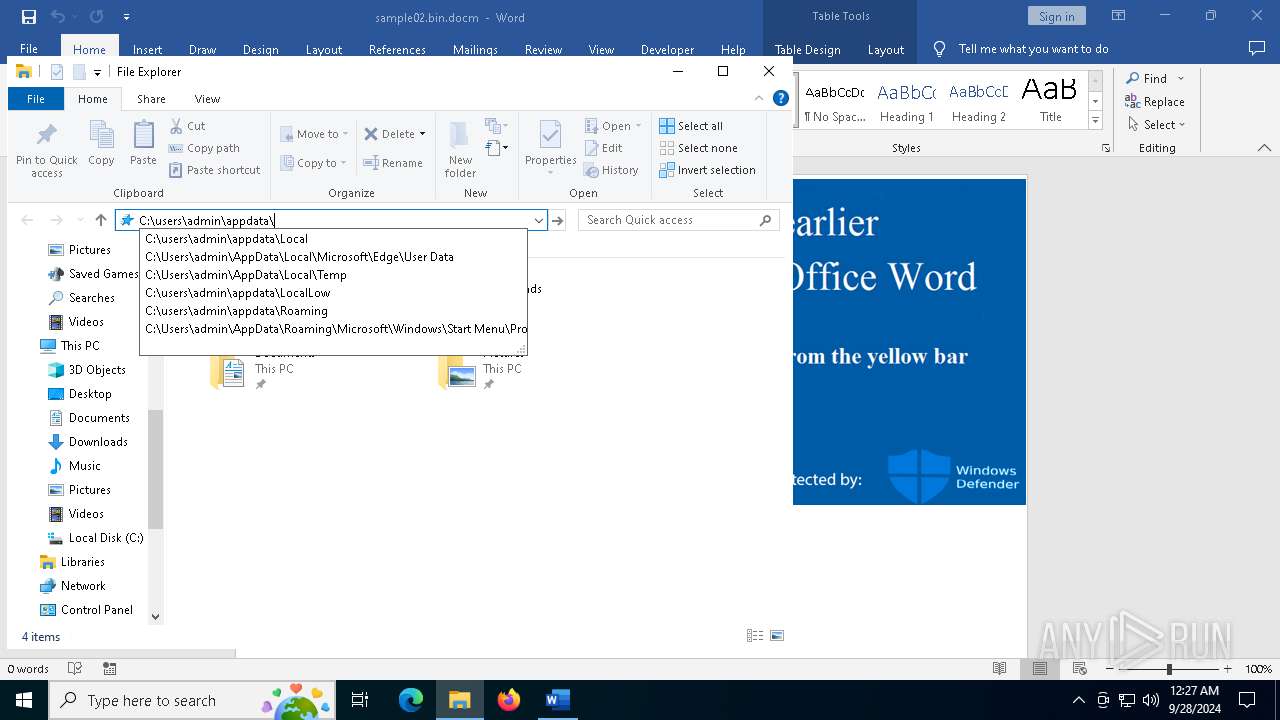The image size is (1280, 720).
Task: Switch to large icons view button
Action: 777,636
